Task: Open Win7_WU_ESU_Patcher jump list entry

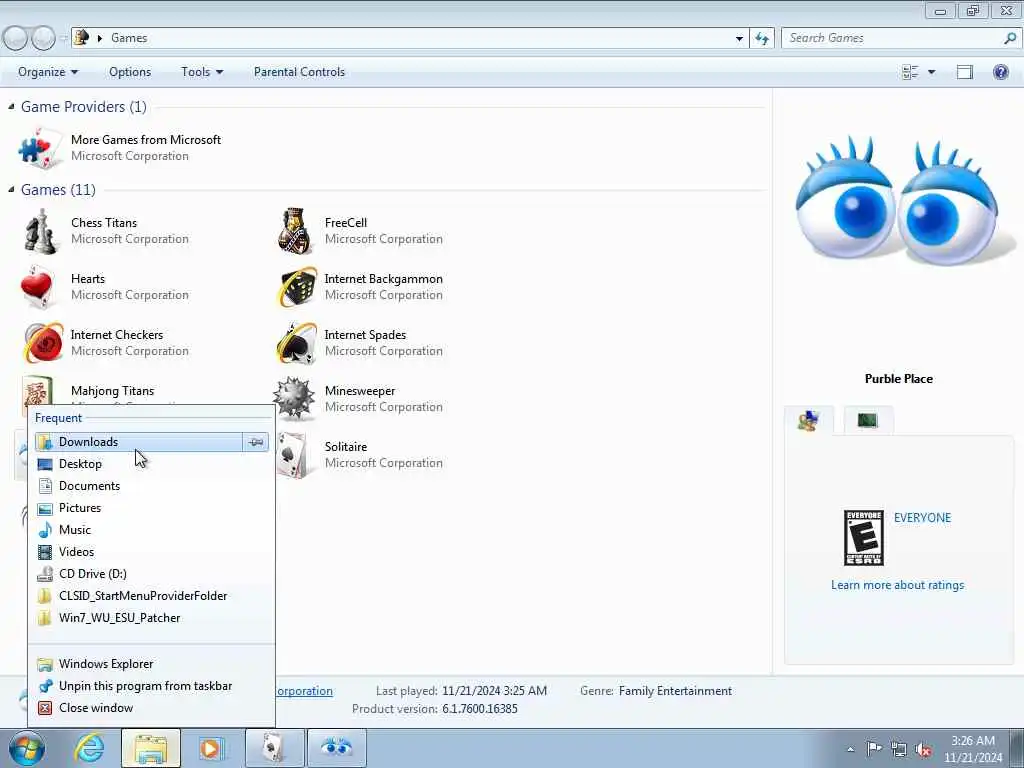Action: (152, 618)
